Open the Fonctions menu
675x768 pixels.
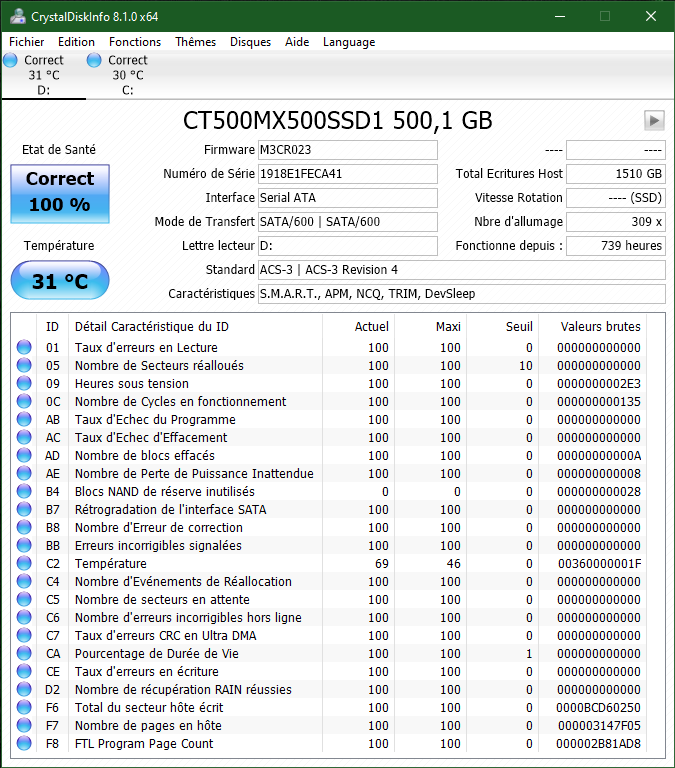(x=135, y=42)
